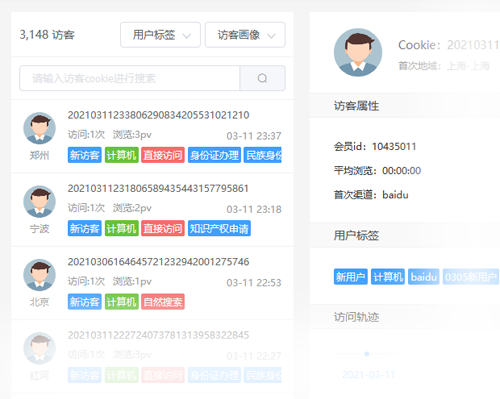The height and width of the screenshot is (399, 500).
Task: Click 浏览:3pv in the 郑州 row
Action: point(132,135)
